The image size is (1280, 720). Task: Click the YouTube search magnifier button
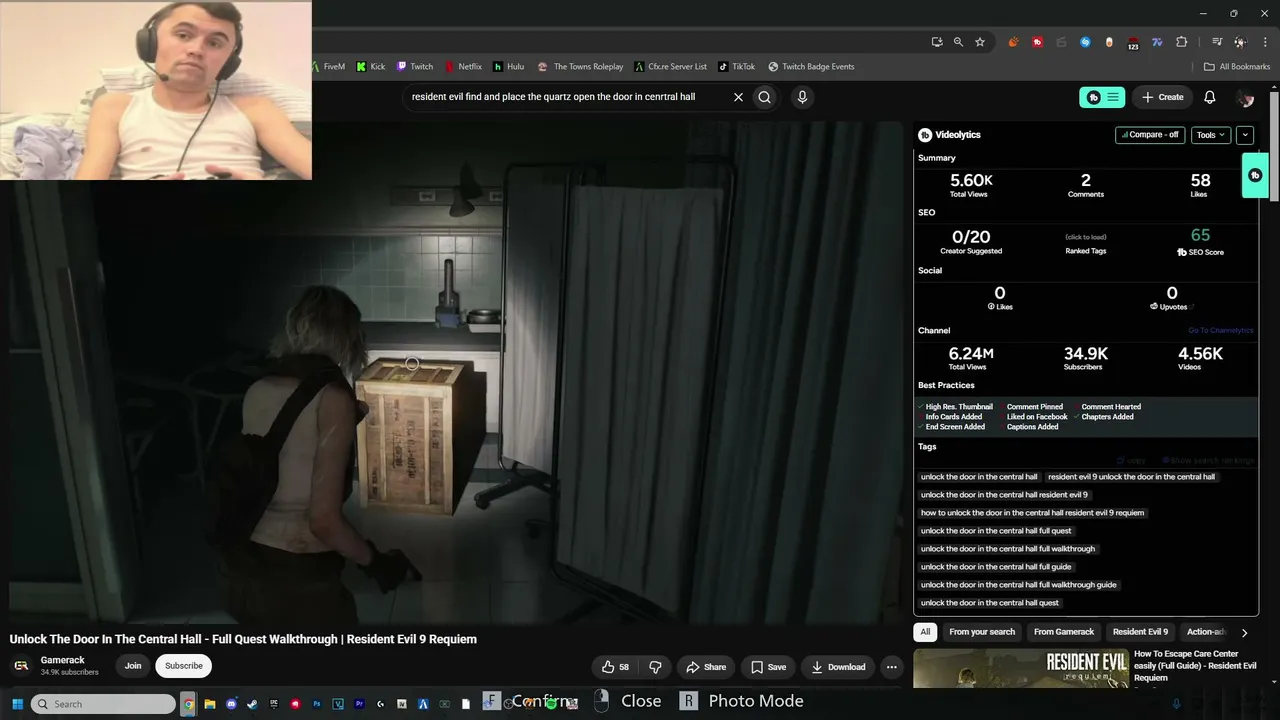tap(764, 97)
